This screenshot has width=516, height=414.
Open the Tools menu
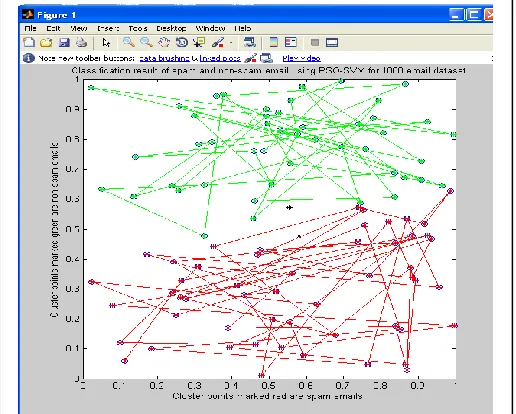[138, 28]
